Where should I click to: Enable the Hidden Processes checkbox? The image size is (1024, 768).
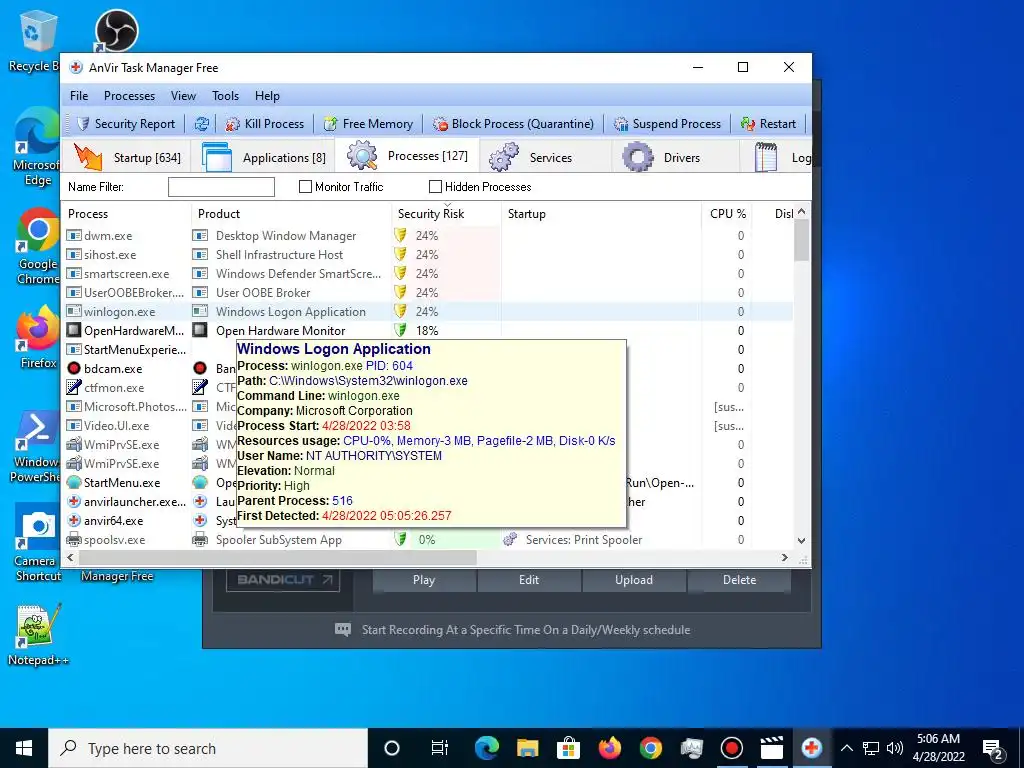tap(435, 187)
